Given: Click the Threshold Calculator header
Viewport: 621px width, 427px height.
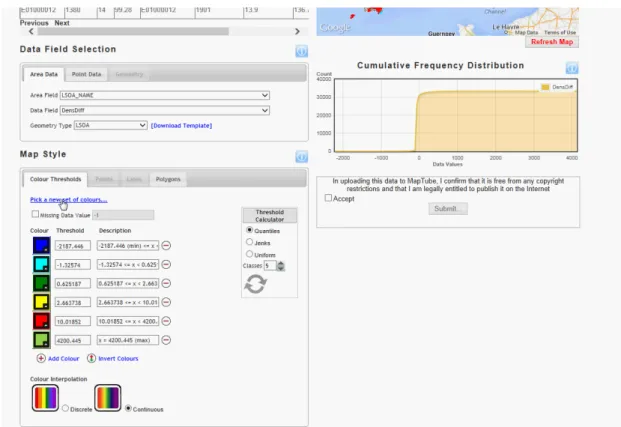Looking at the screenshot, I should pyautogui.click(x=270, y=216).
